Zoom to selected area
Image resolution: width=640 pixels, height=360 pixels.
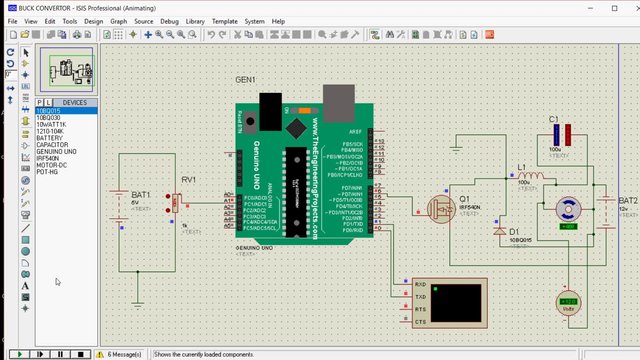(x=192, y=35)
